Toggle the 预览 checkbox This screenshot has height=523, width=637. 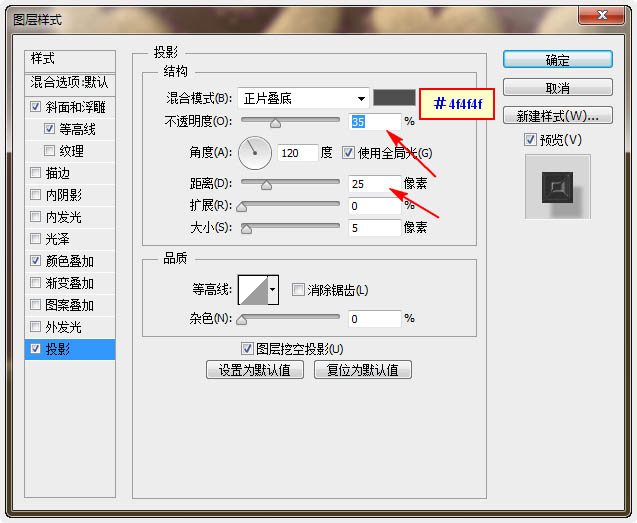(x=530, y=140)
